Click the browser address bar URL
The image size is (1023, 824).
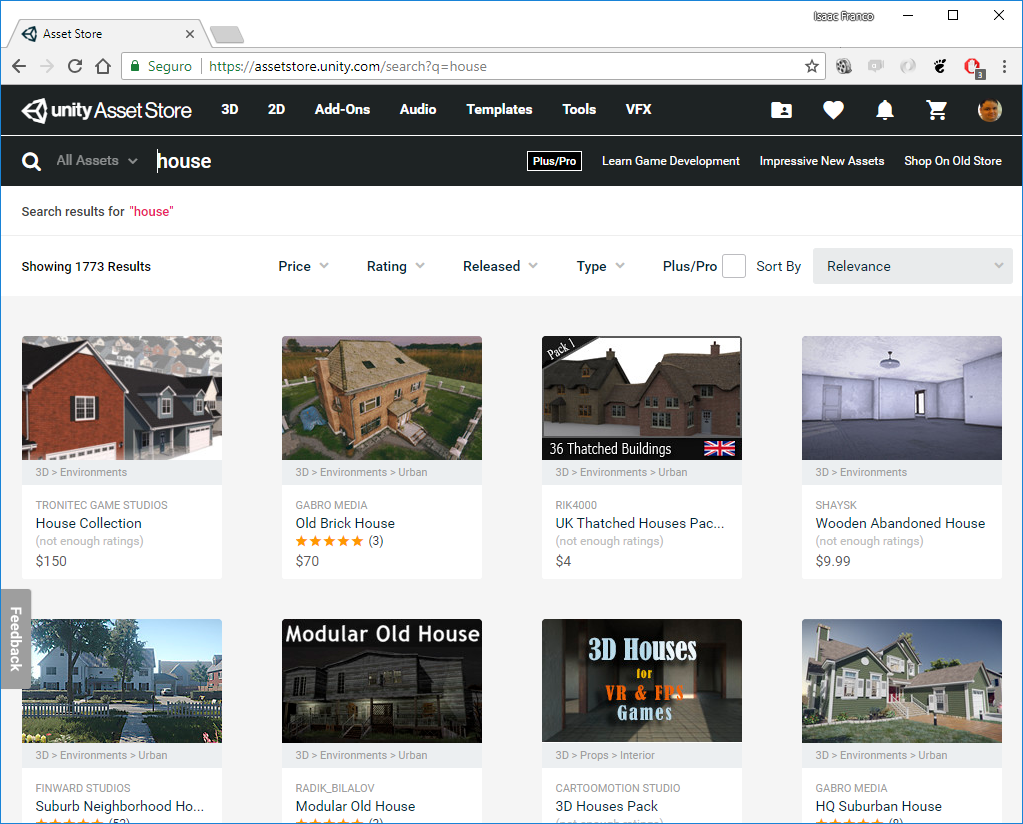point(348,66)
